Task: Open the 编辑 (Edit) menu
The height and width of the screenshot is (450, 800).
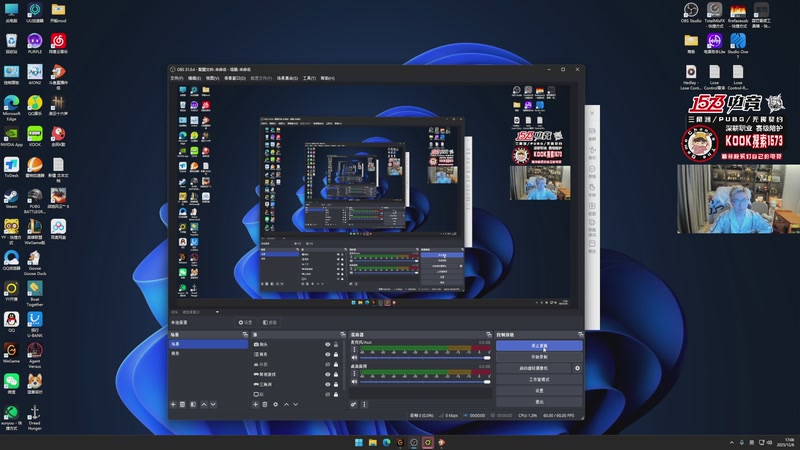Action: 194,78
